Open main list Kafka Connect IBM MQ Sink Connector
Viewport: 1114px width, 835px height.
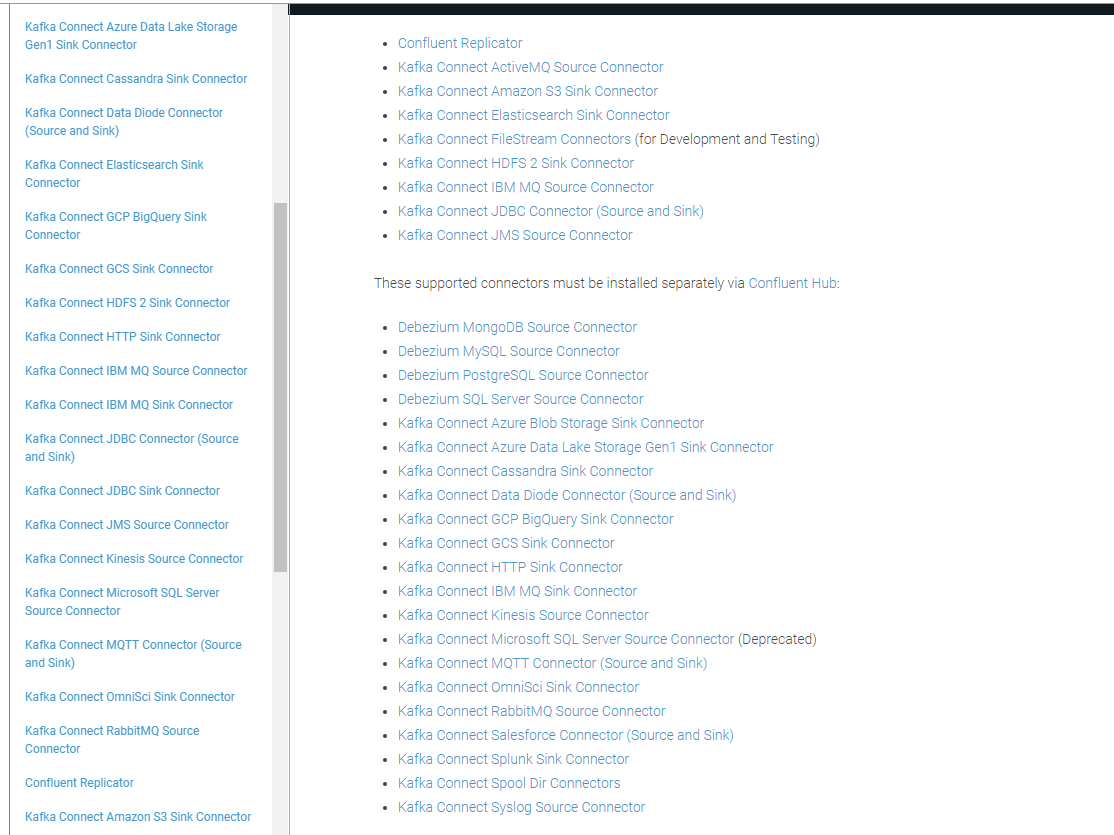click(517, 592)
